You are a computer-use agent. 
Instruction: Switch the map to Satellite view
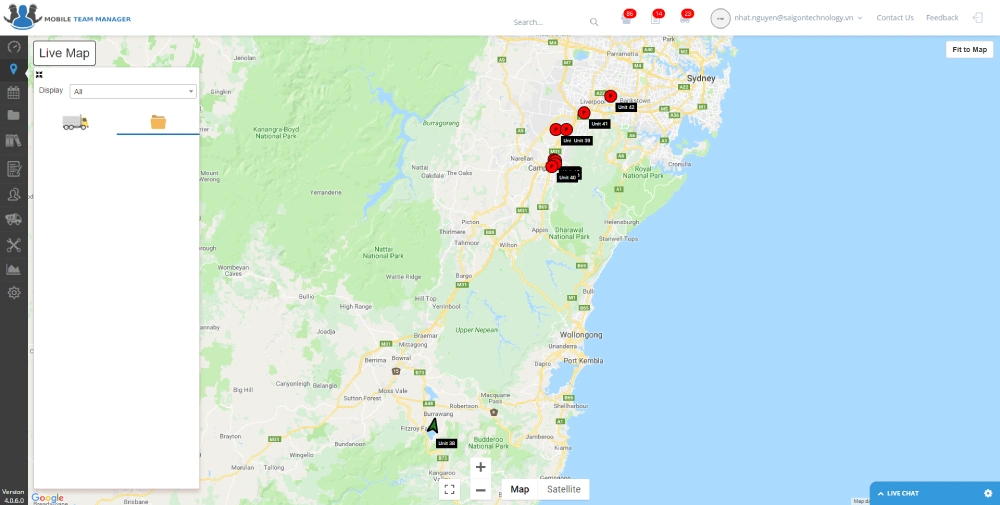[563, 489]
